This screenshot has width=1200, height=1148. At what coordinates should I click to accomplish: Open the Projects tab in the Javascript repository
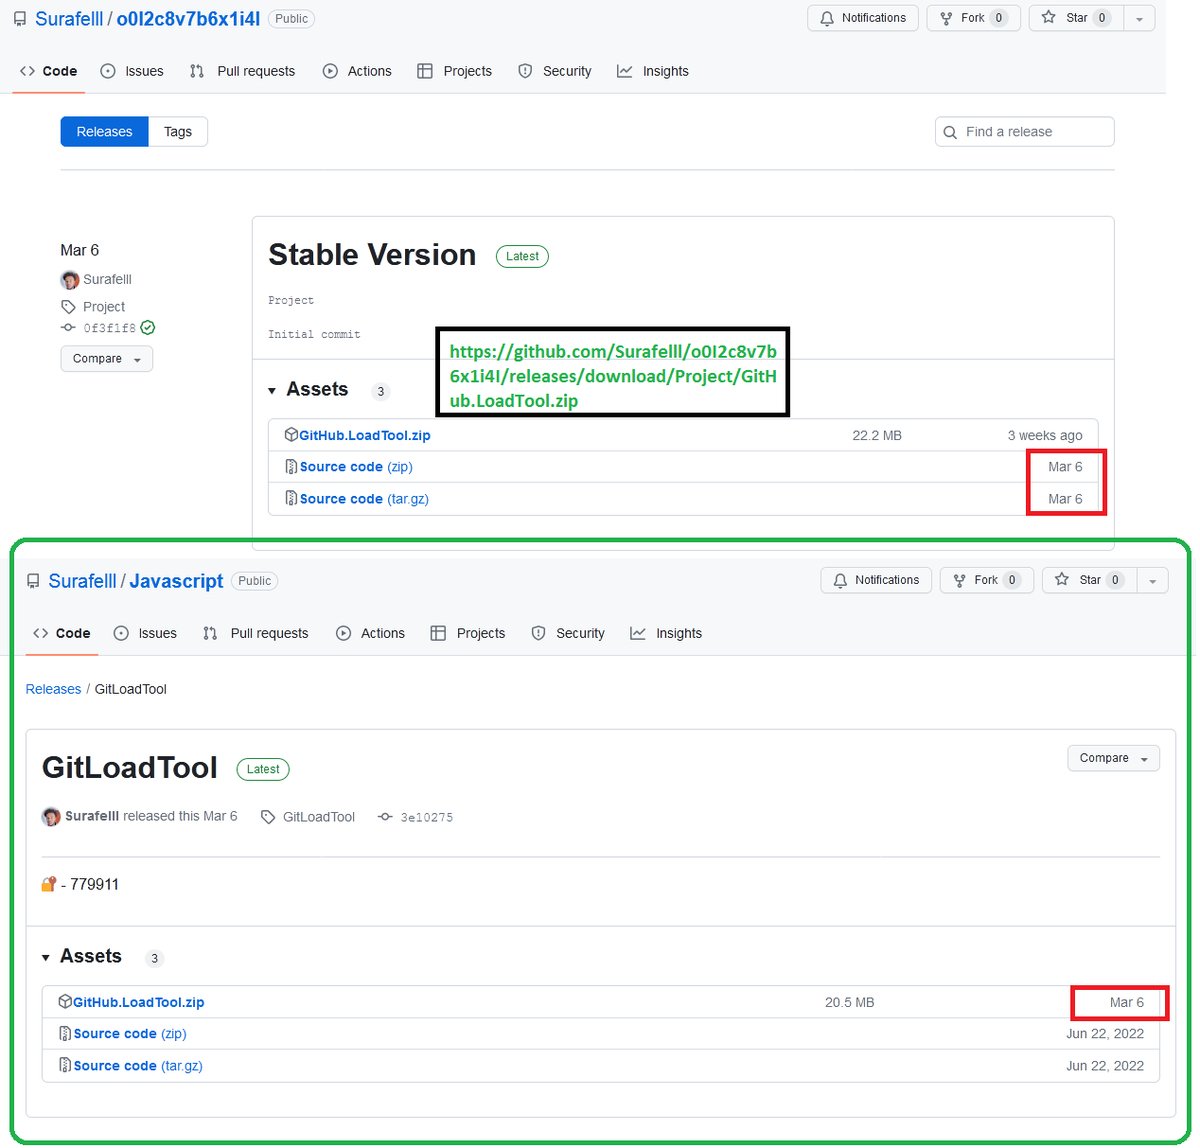468,633
